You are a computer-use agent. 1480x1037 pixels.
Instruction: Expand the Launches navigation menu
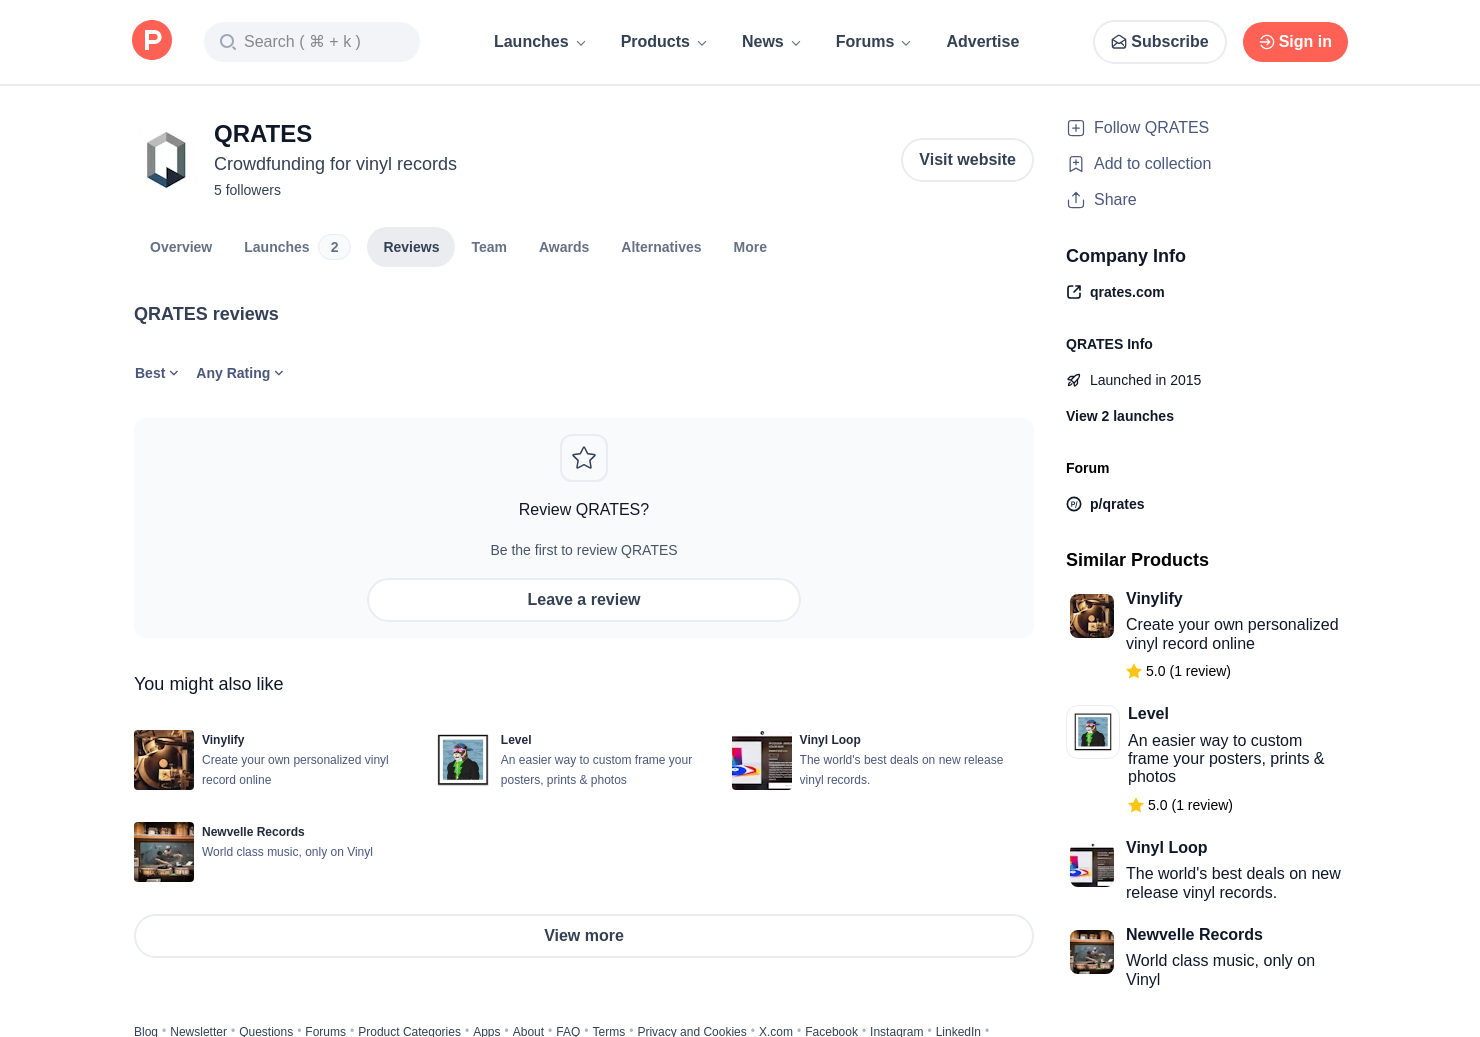(x=540, y=42)
